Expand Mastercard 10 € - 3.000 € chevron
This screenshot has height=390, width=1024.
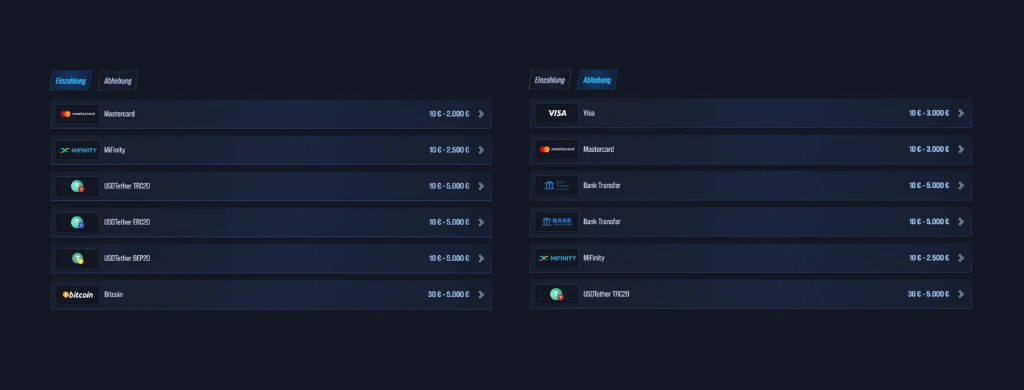click(961, 150)
